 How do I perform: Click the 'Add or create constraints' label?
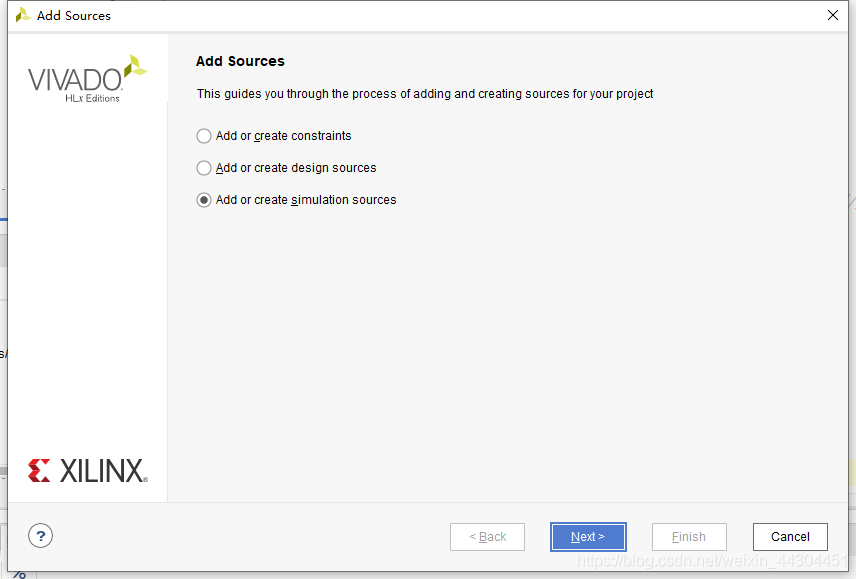tap(283, 136)
